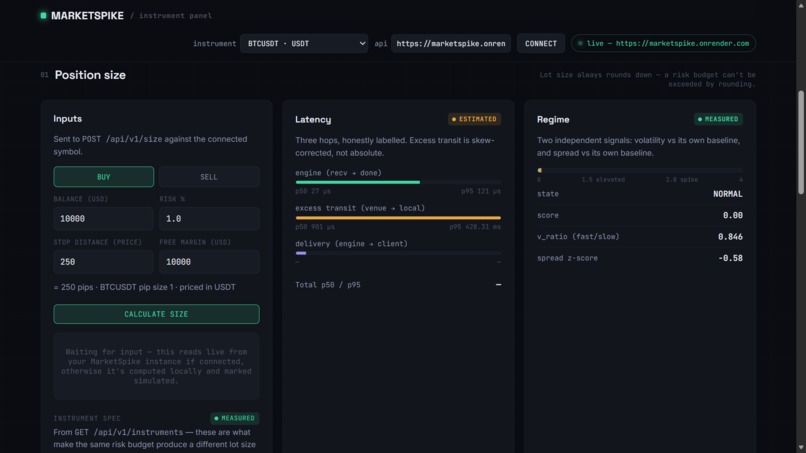Click the 'Waiting for input' result placeholder
Screen dimensions: 806x453
(x=156, y=366)
